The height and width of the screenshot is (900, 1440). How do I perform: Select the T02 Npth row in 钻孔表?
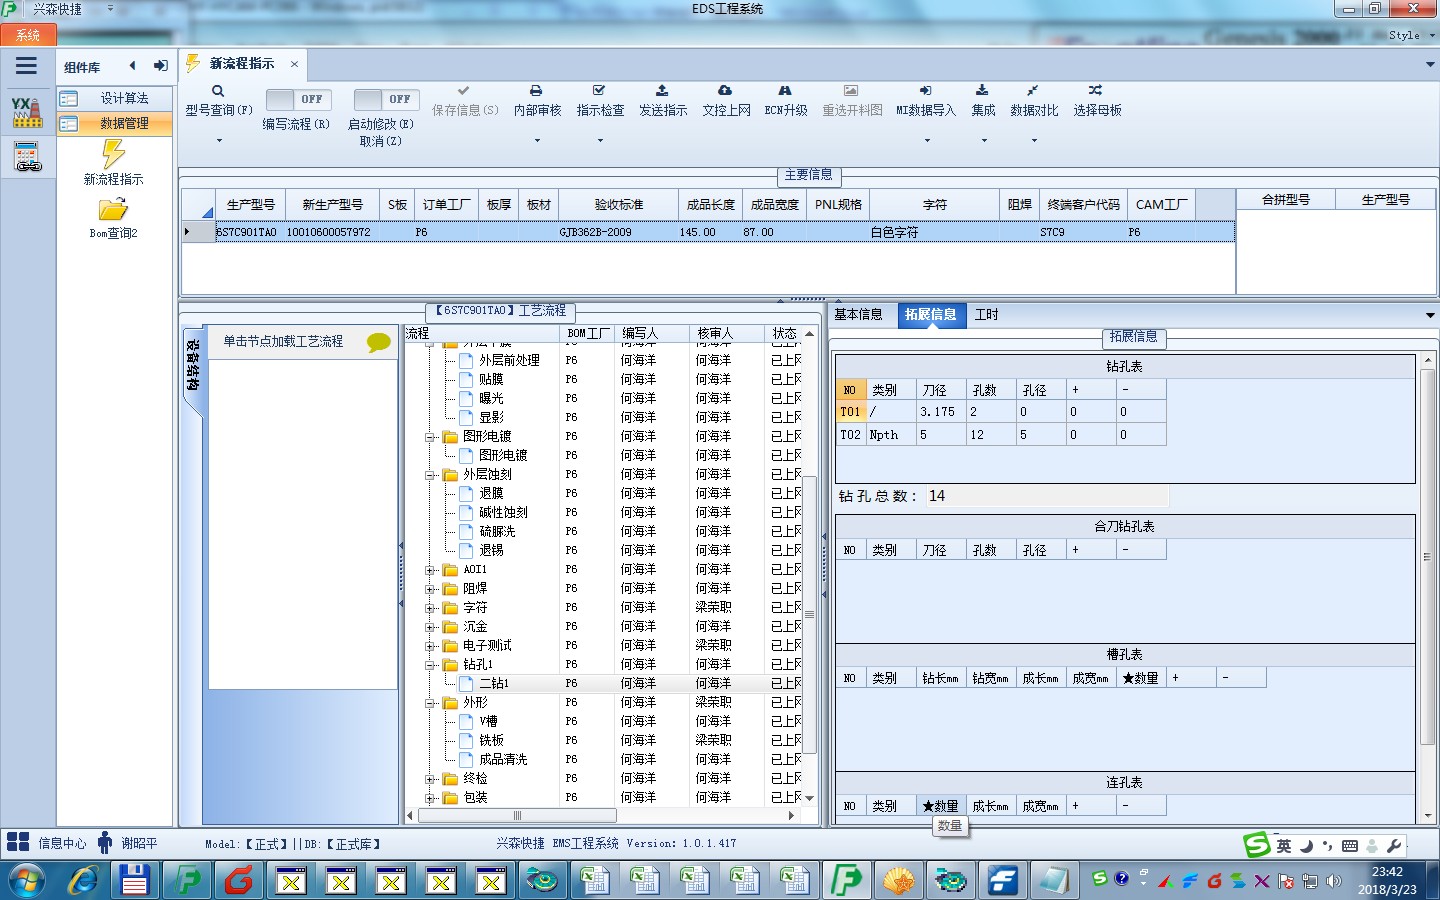1001,435
